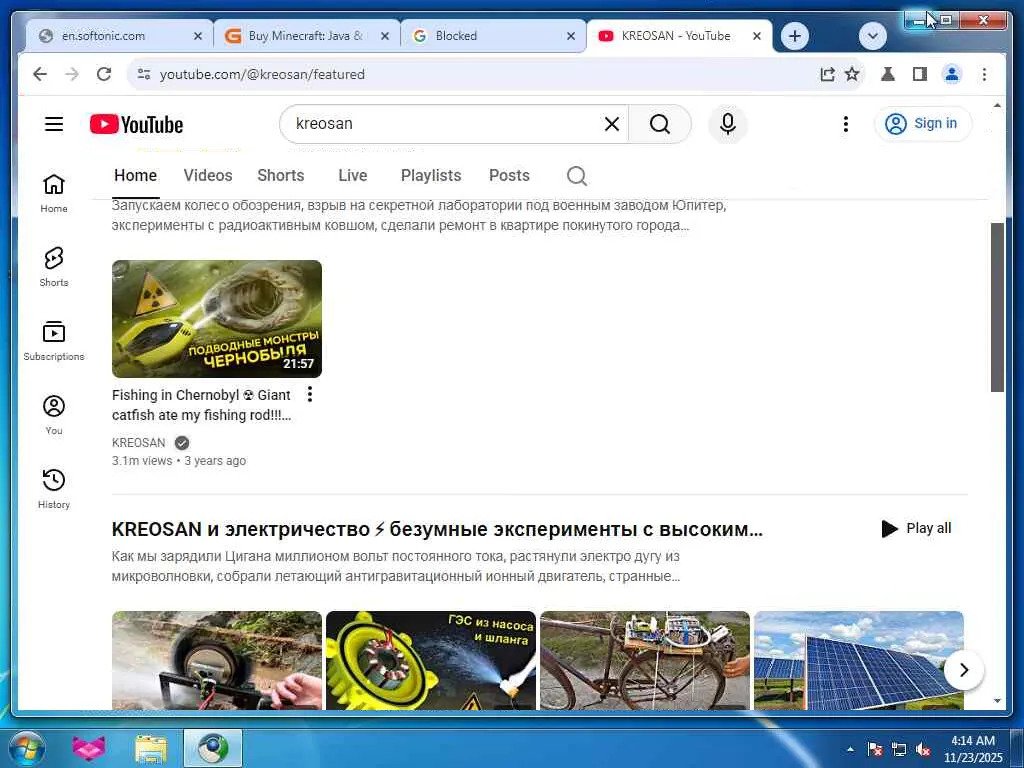
Task: Close the KREOSAN - YouTube tab
Action: point(756,36)
